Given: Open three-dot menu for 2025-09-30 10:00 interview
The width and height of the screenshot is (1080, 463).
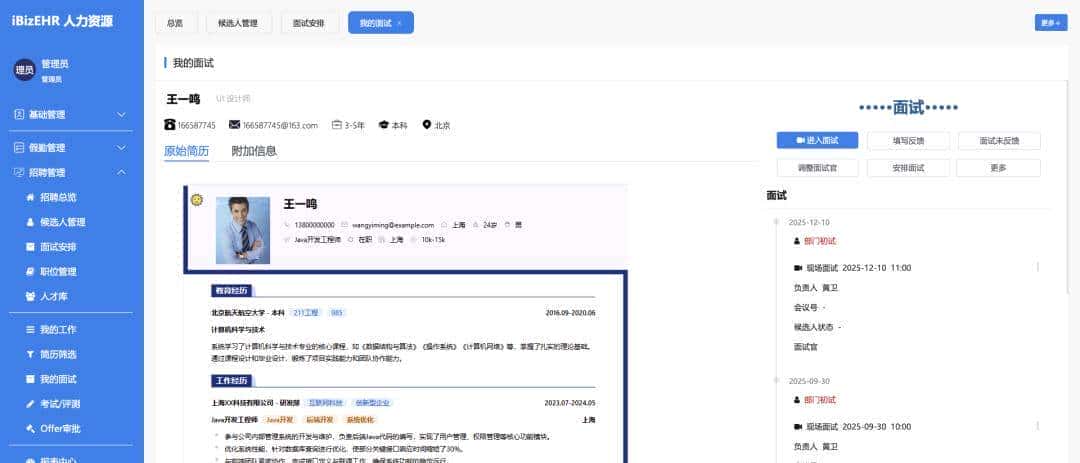Looking at the screenshot, I should coord(1038,426).
